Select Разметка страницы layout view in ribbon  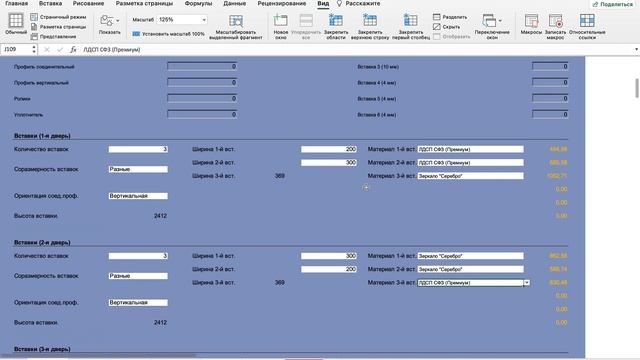pos(58,27)
